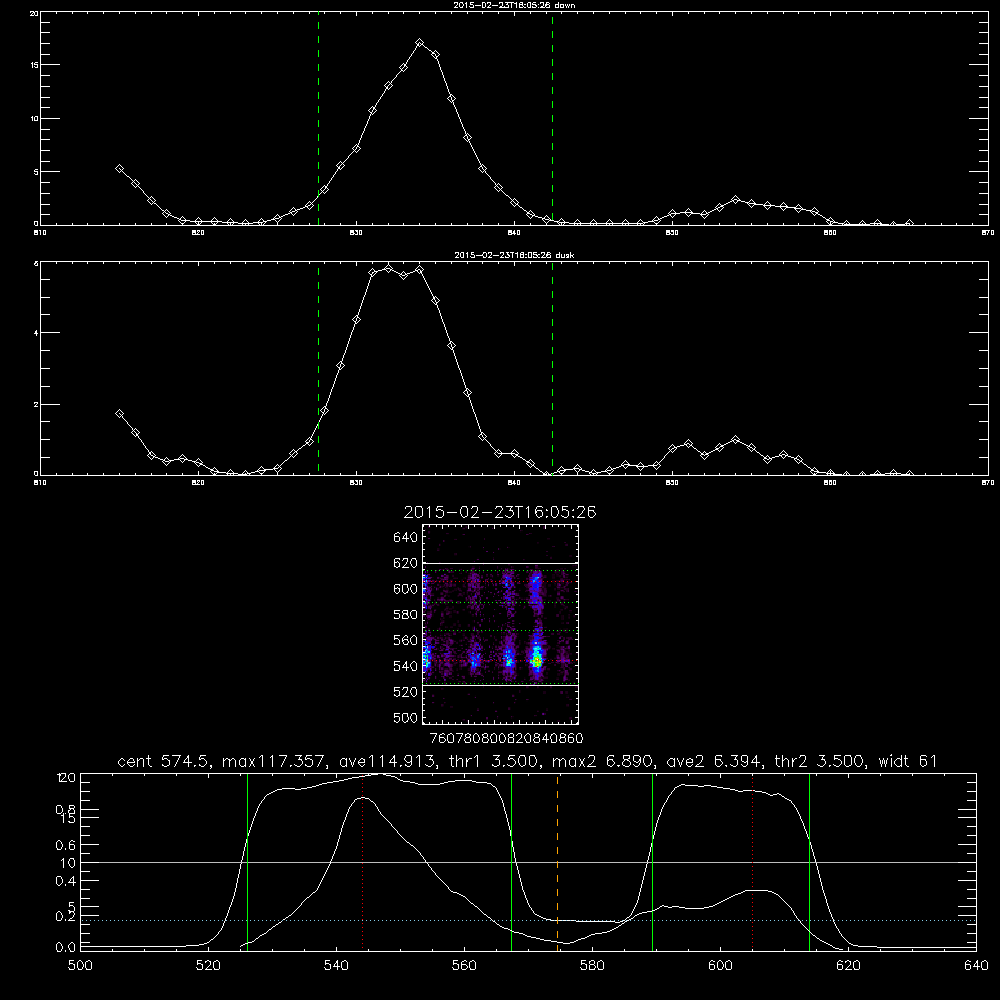
Task: Click the 500 label on heatmap y-axis
Action: point(406,717)
